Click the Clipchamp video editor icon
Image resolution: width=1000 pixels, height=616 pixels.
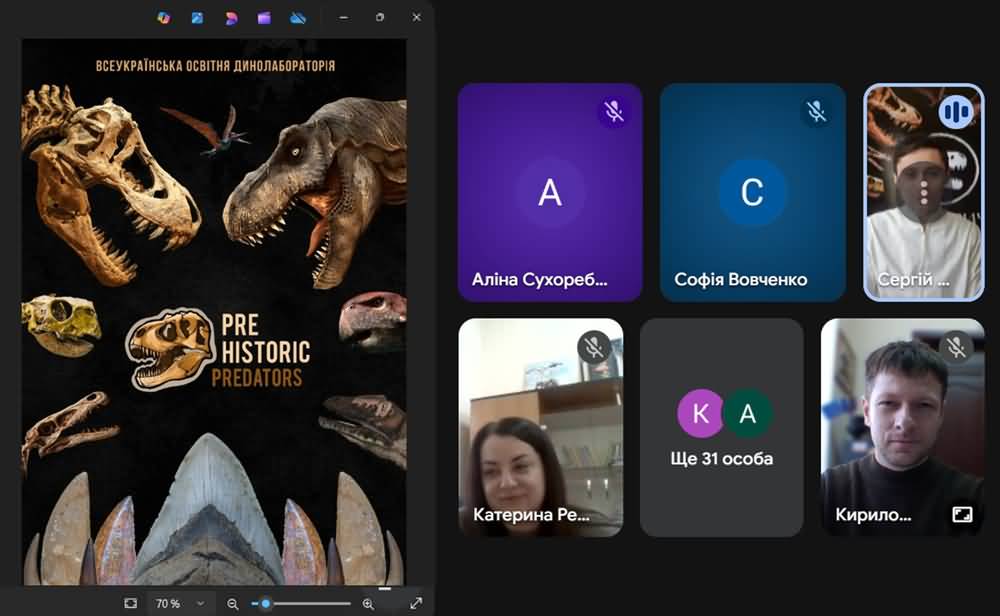[x=264, y=17]
